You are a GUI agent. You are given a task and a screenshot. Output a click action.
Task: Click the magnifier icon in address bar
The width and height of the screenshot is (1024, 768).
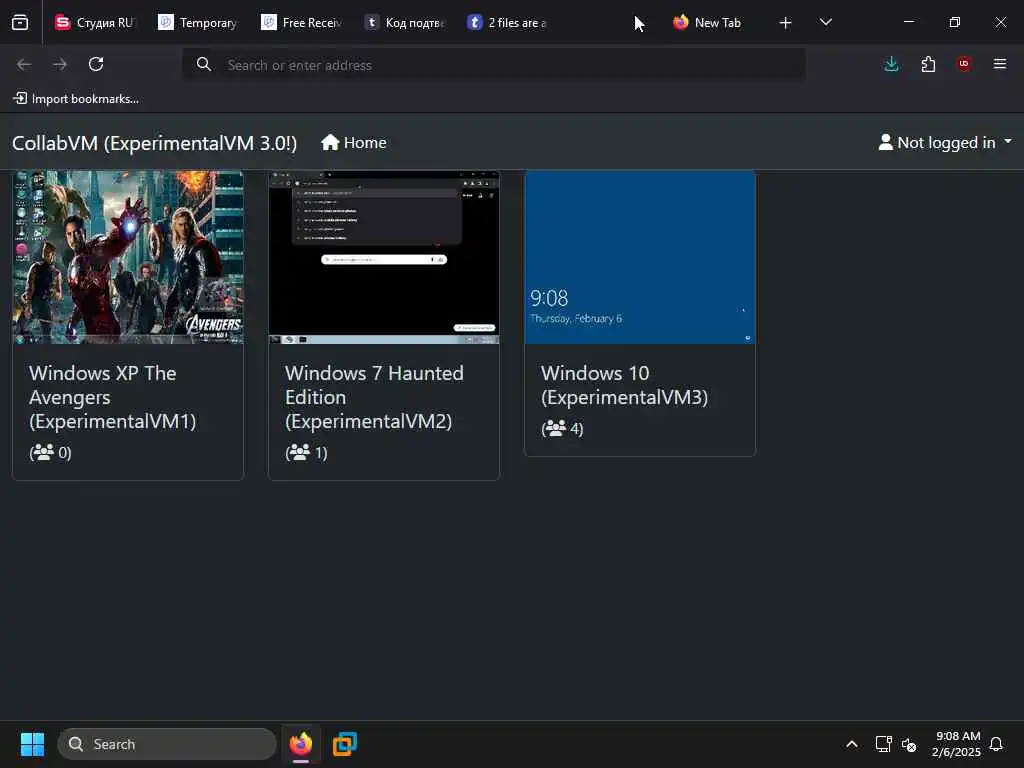(204, 64)
